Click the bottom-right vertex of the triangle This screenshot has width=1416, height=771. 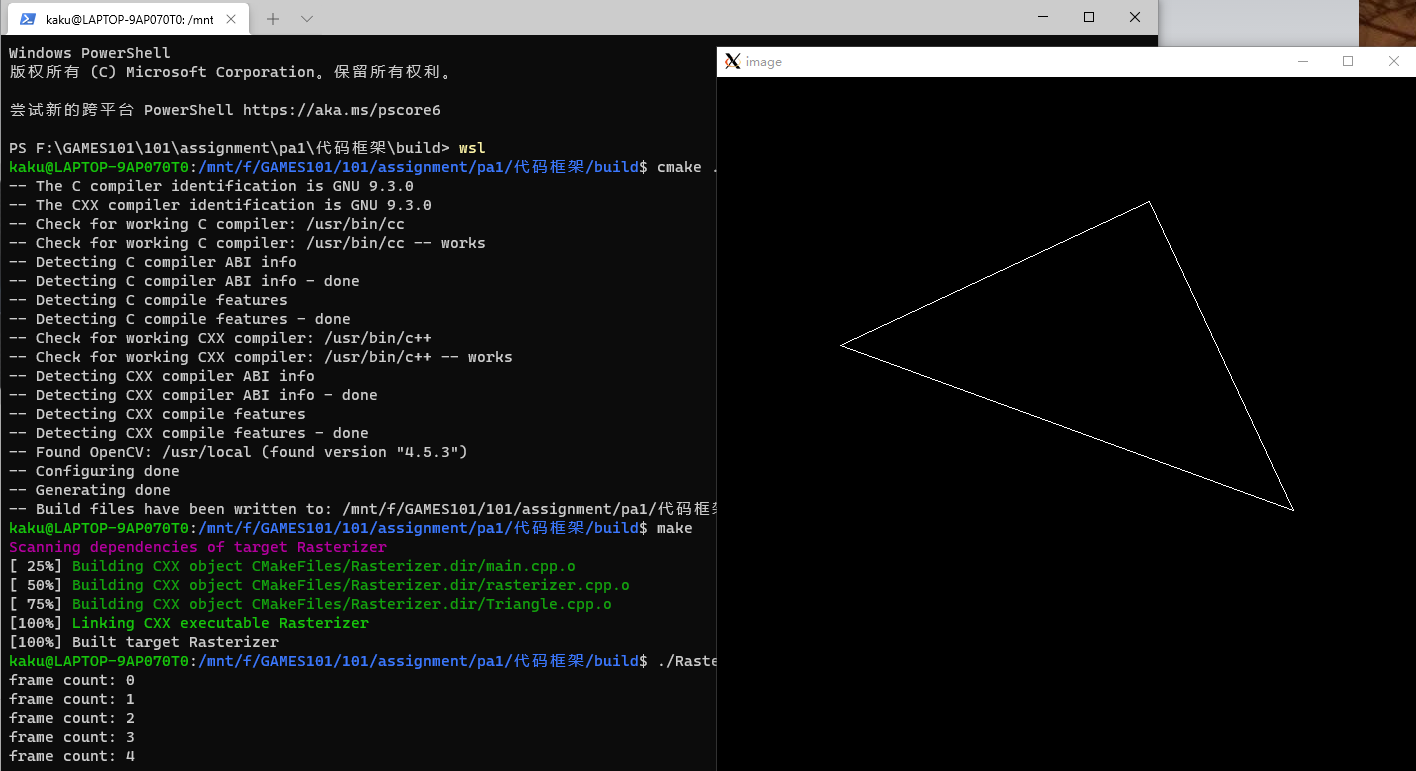click(1293, 510)
